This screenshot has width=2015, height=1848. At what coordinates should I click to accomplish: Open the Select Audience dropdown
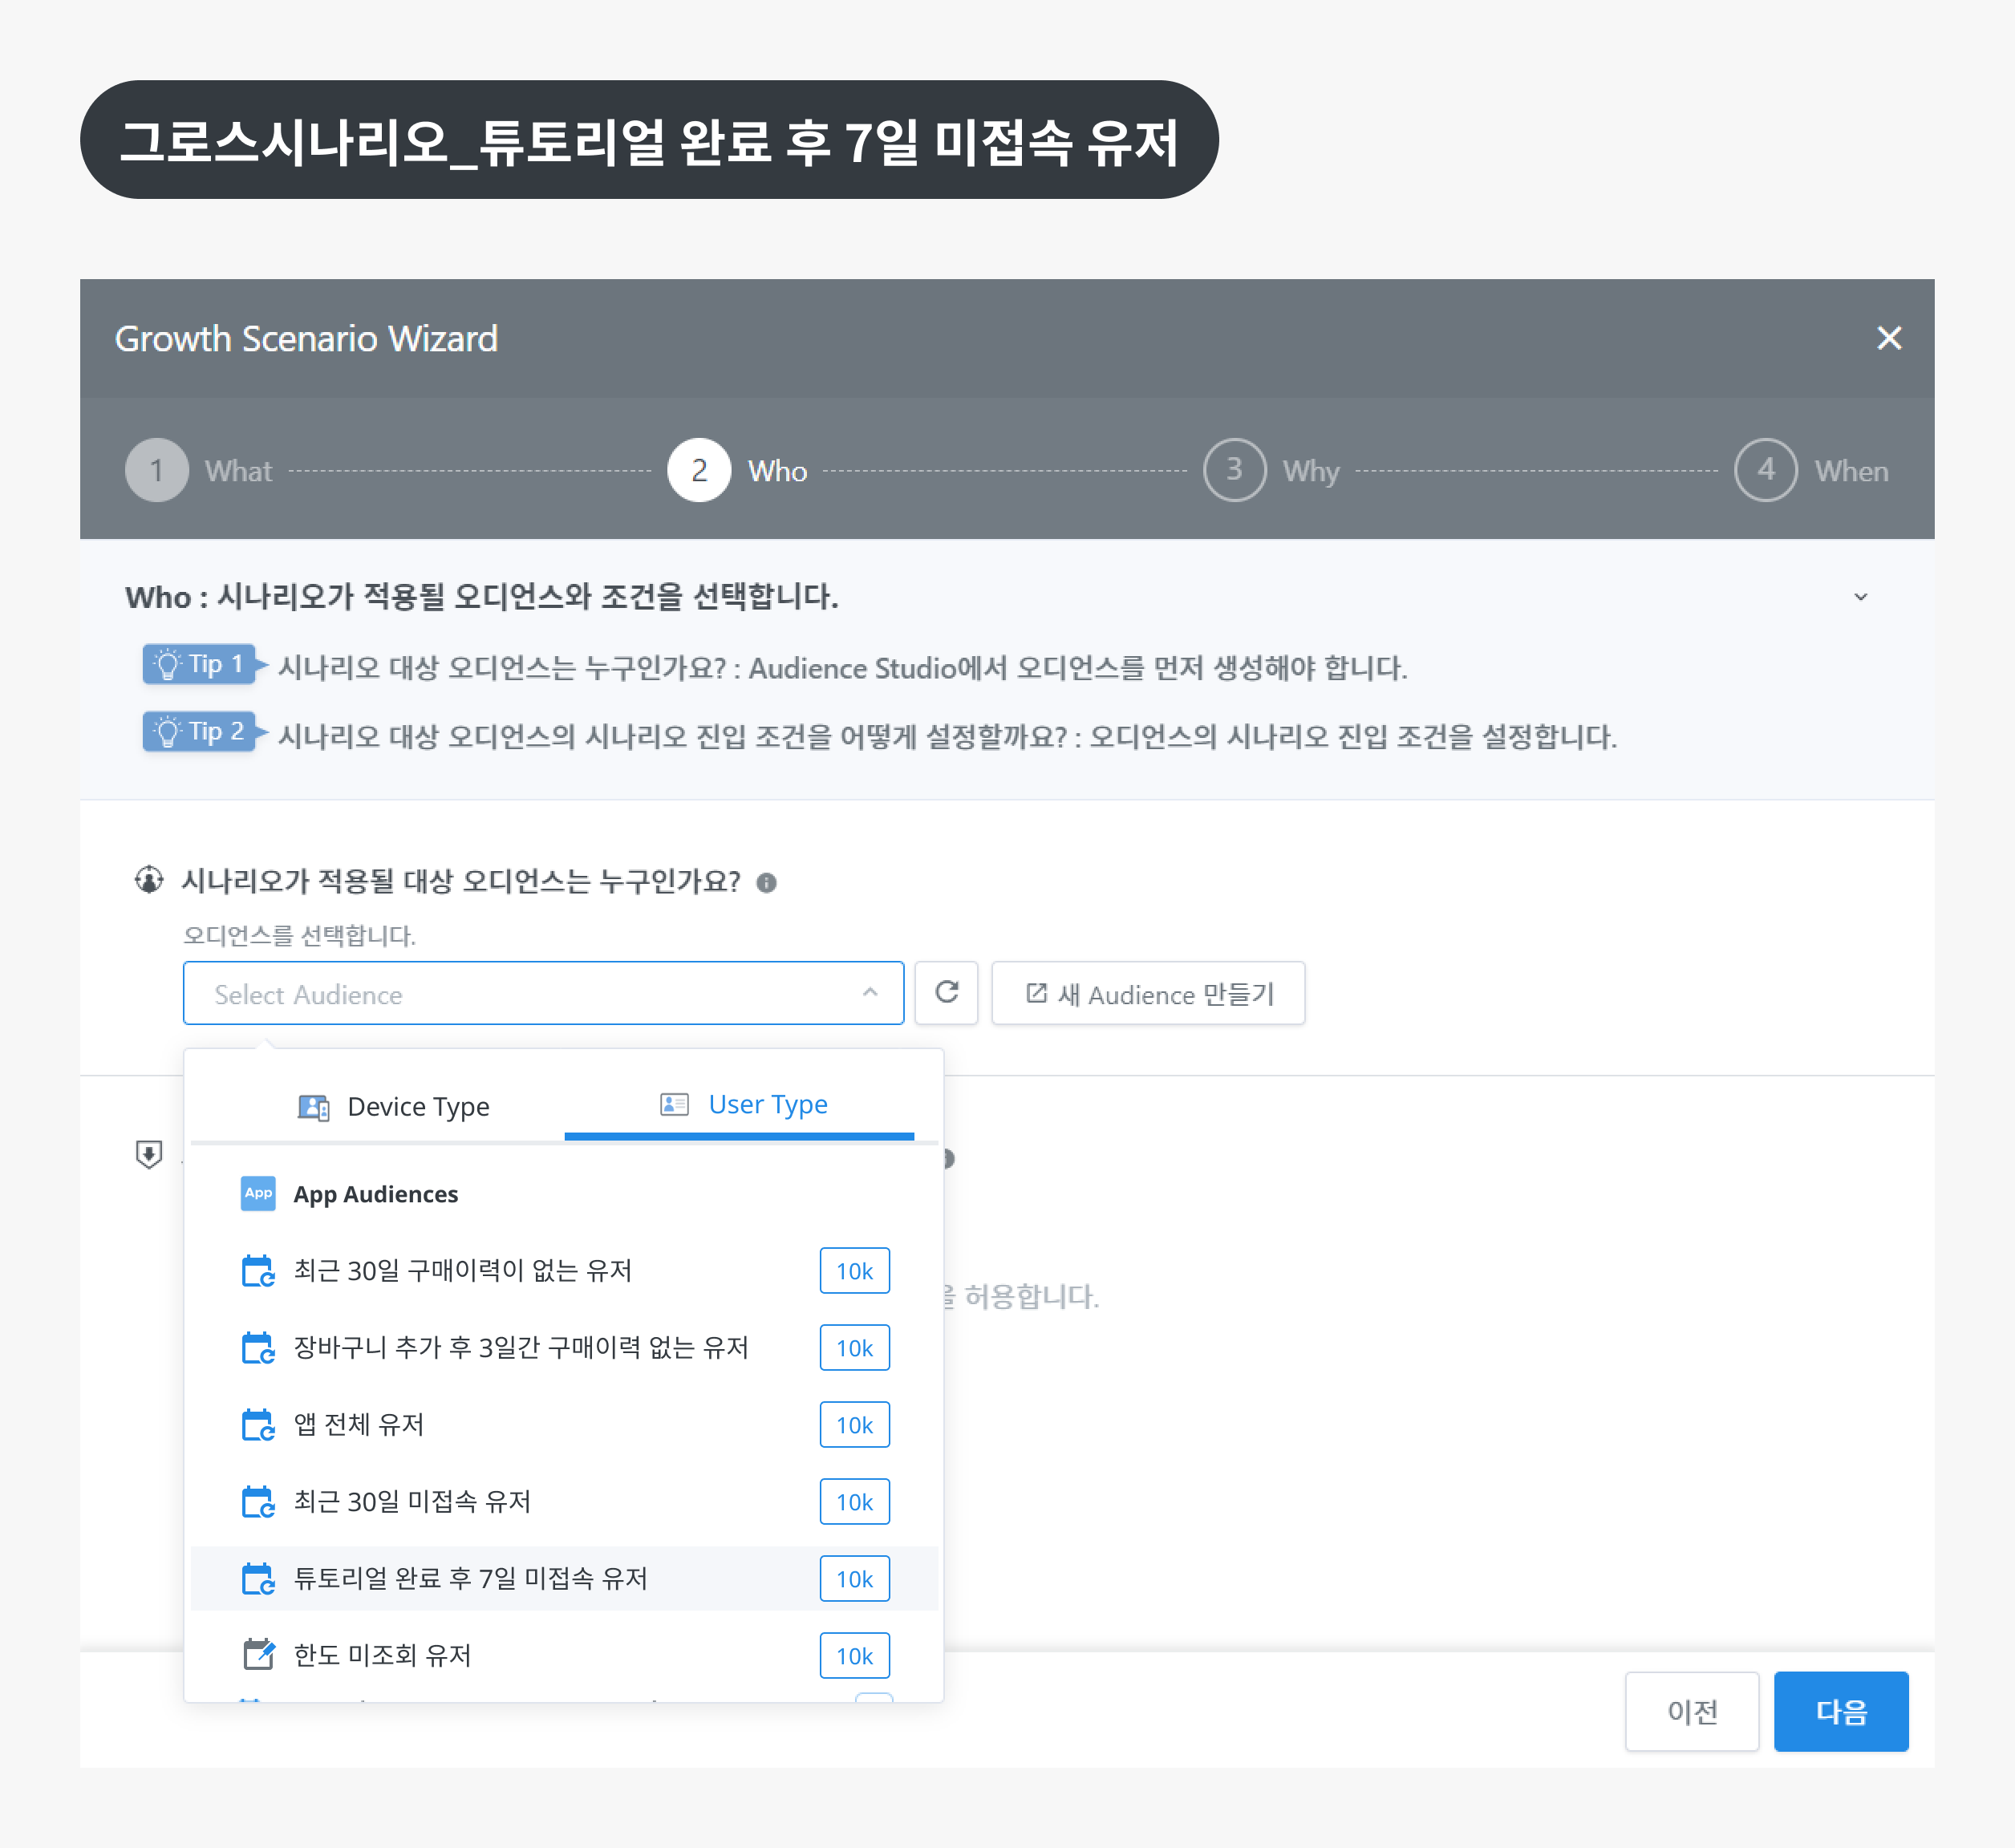(543, 993)
